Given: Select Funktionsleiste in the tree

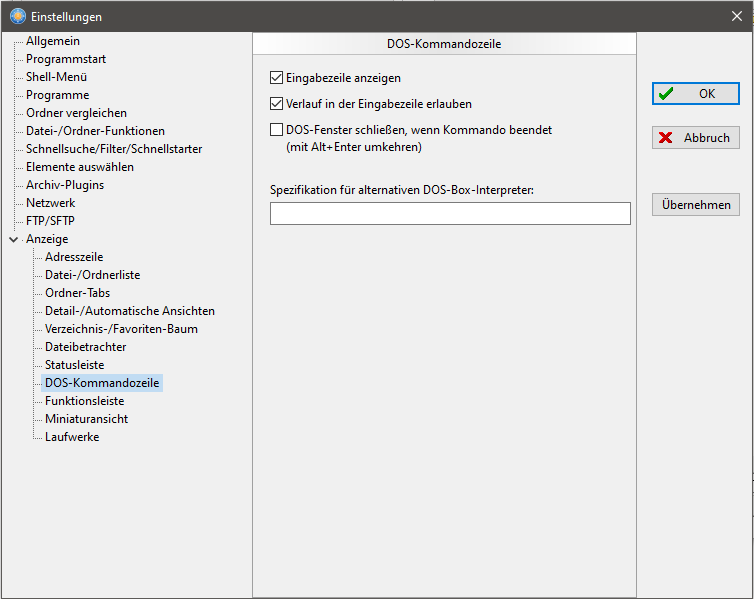Looking at the screenshot, I should pos(84,401).
